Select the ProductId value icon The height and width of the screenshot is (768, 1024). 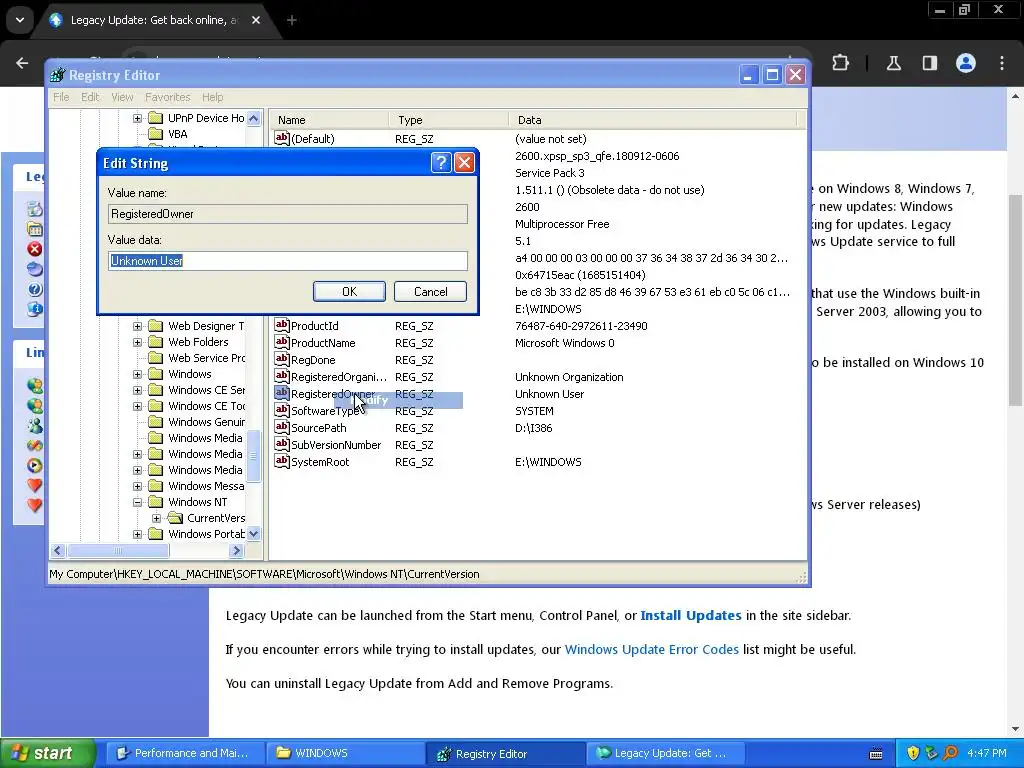[x=281, y=325]
